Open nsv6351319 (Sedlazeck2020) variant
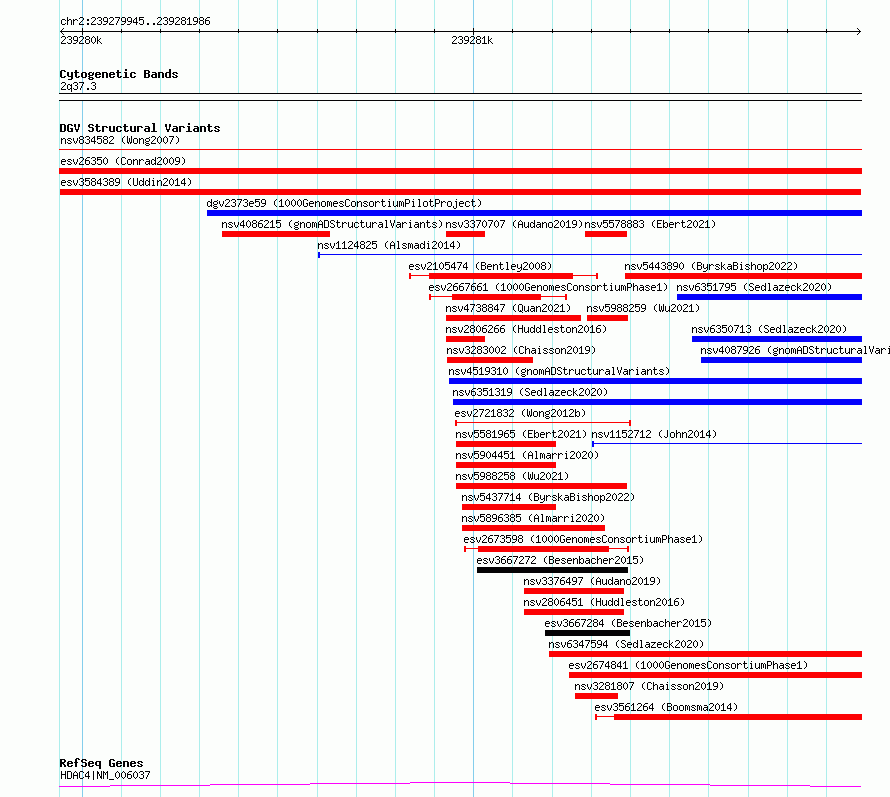 point(530,392)
